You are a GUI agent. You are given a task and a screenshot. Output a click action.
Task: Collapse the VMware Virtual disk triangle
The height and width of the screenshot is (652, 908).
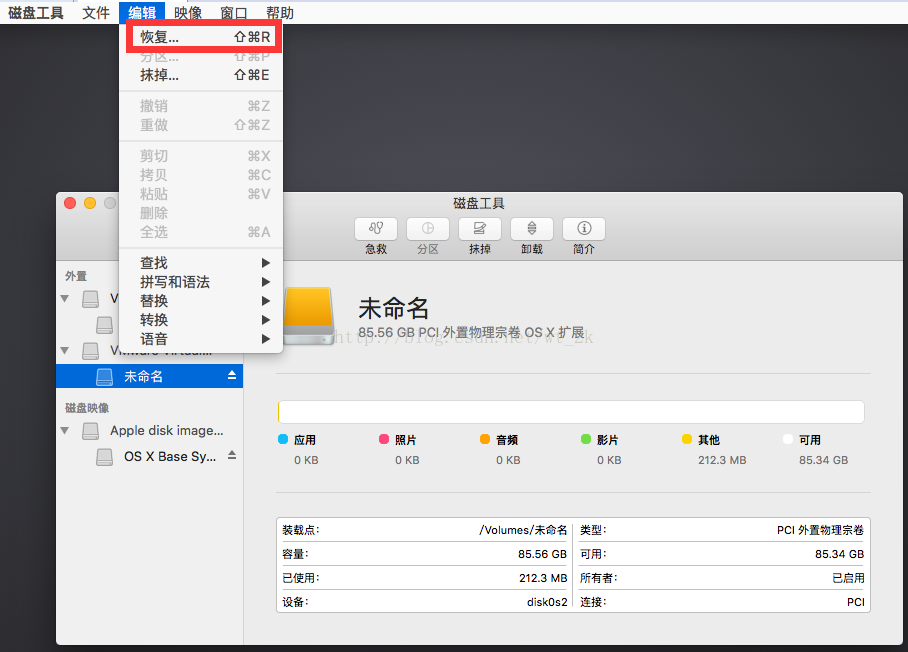pos(65,350)
